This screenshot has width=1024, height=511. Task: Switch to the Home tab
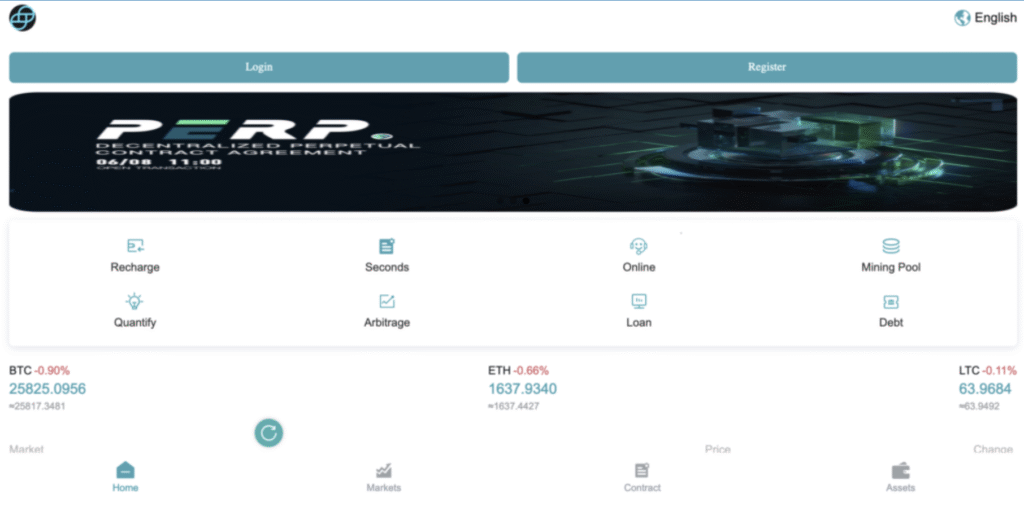125,477
